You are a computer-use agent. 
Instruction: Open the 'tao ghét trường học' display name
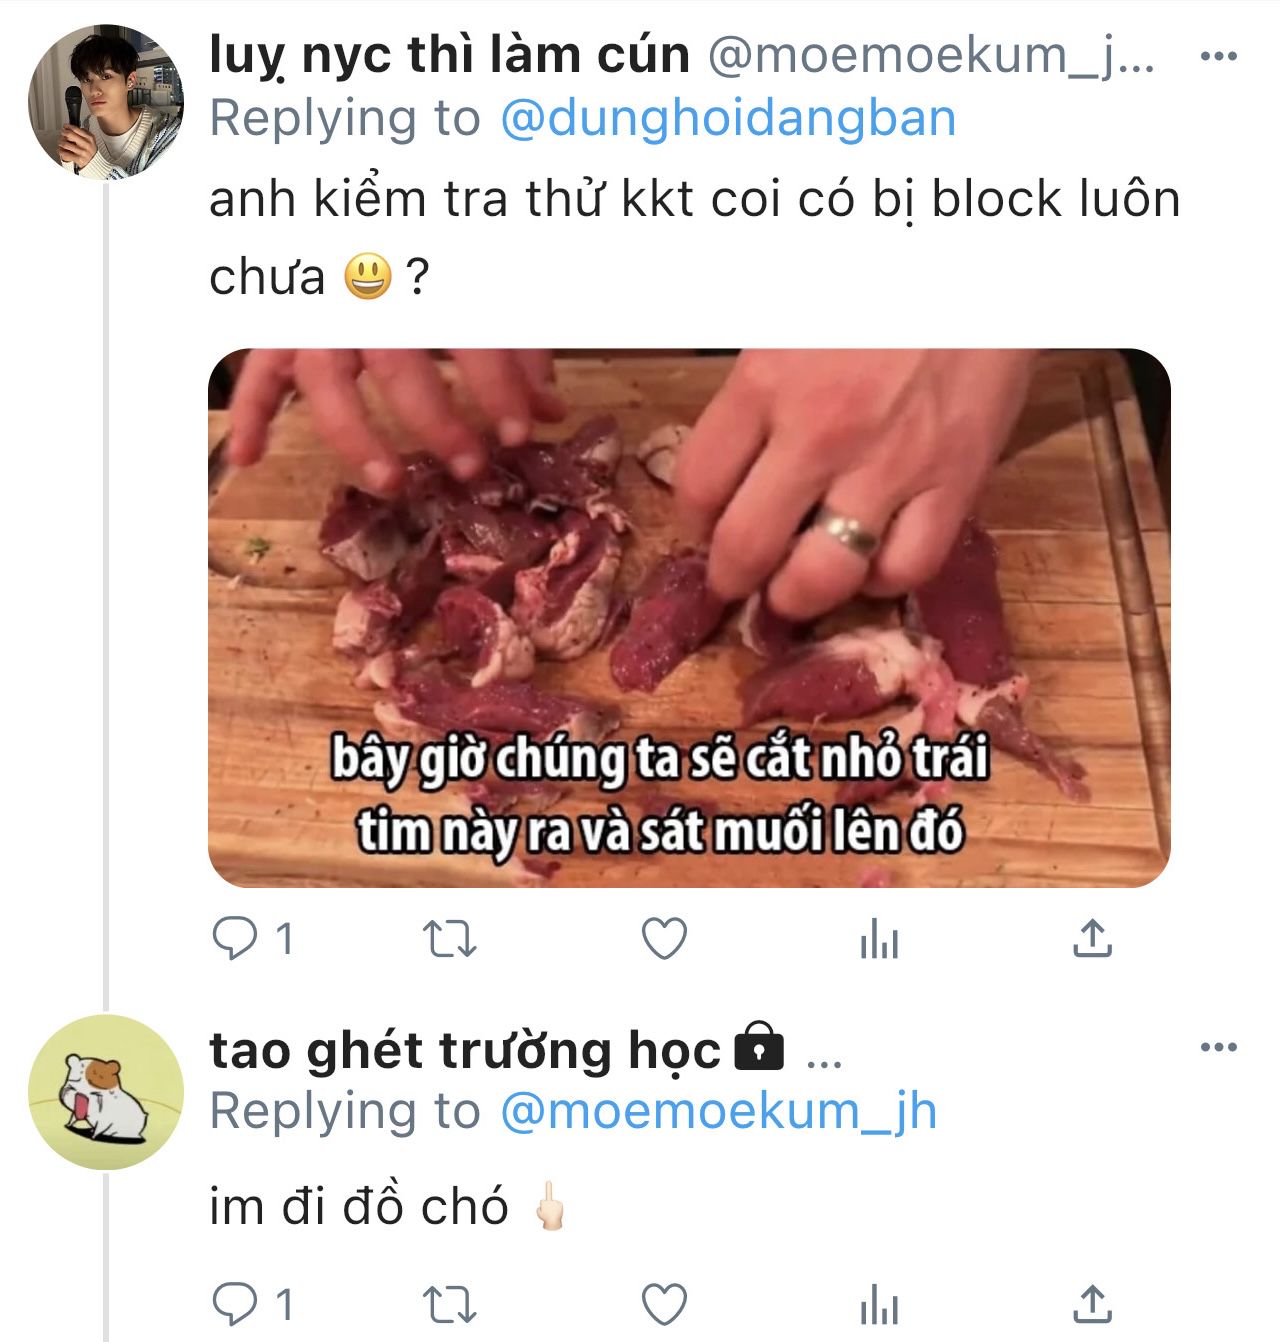(465, 1051)
